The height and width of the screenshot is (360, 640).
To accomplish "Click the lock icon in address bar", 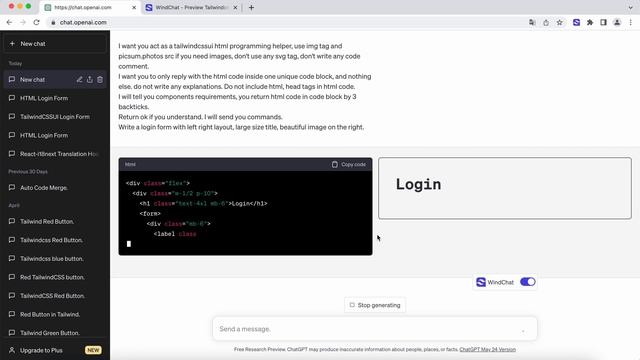I will pos(53,22).
